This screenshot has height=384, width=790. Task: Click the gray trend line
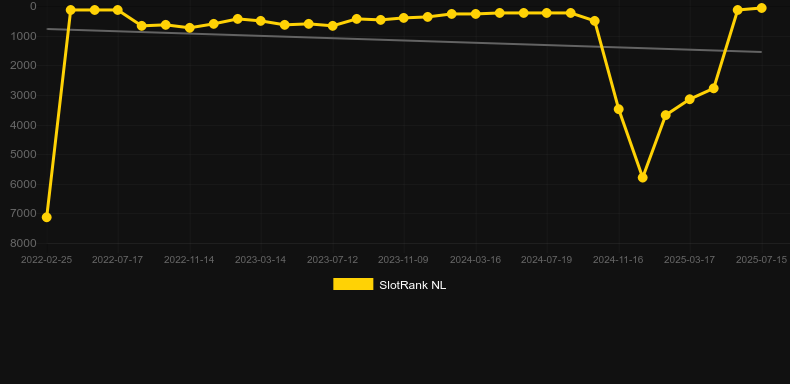pos(403,40)
